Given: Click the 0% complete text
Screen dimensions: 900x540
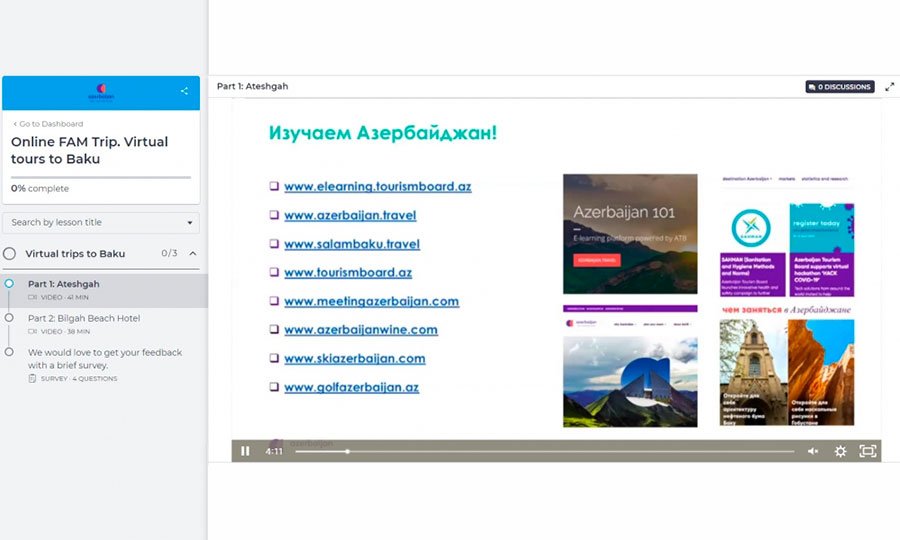Looking at the screenshot, I should click(x=40, y=188).
